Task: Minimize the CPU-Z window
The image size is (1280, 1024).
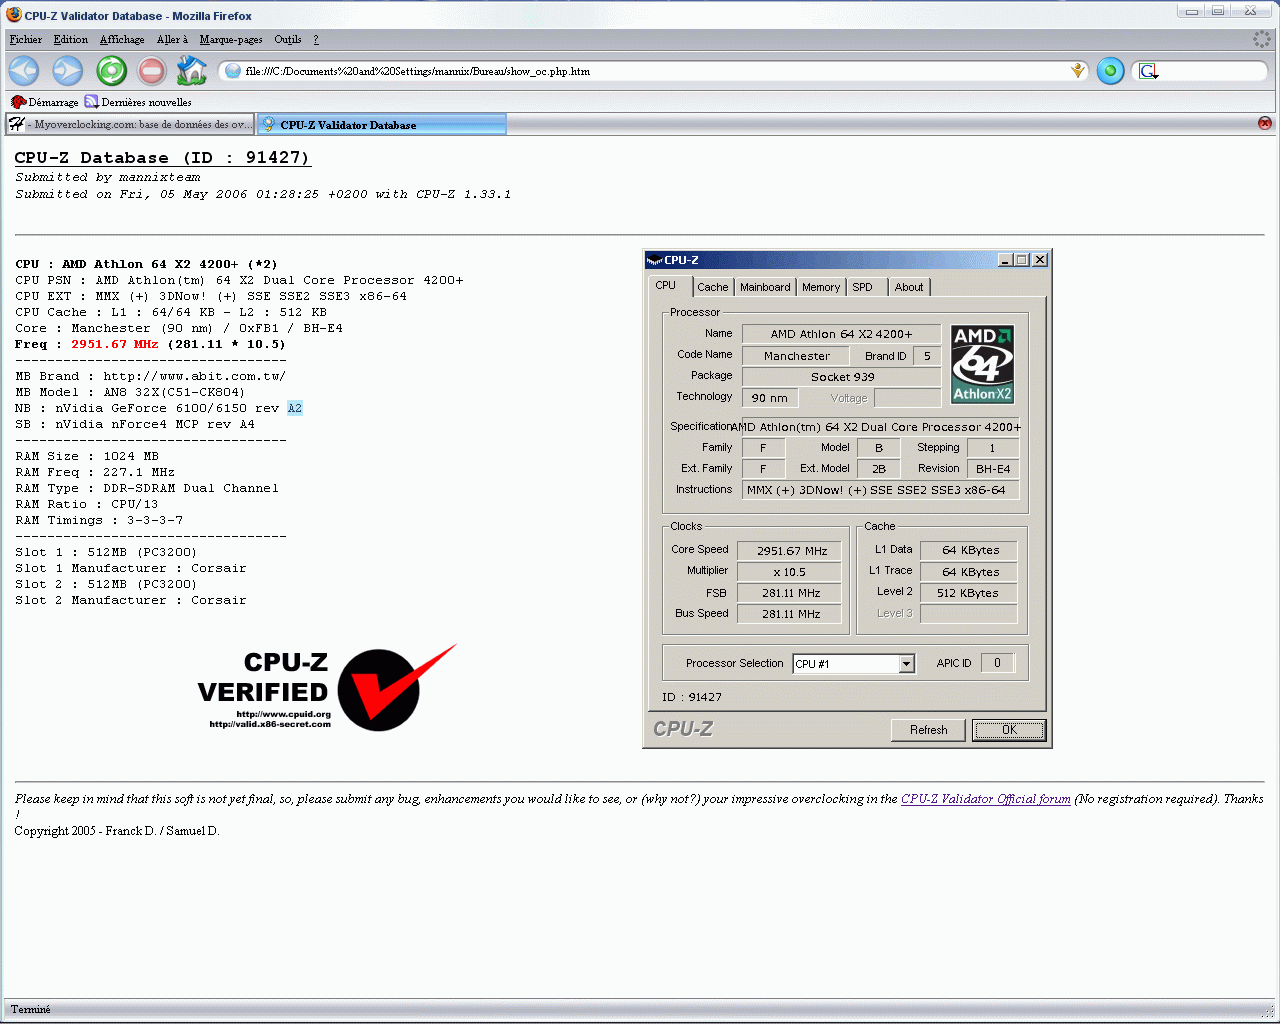Action: coord(1005,260)
